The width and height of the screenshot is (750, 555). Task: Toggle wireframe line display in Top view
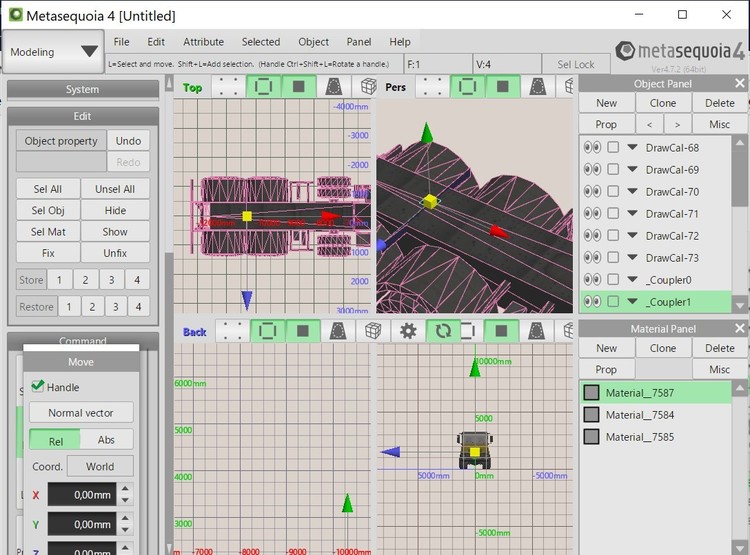(x=263, y=87)
